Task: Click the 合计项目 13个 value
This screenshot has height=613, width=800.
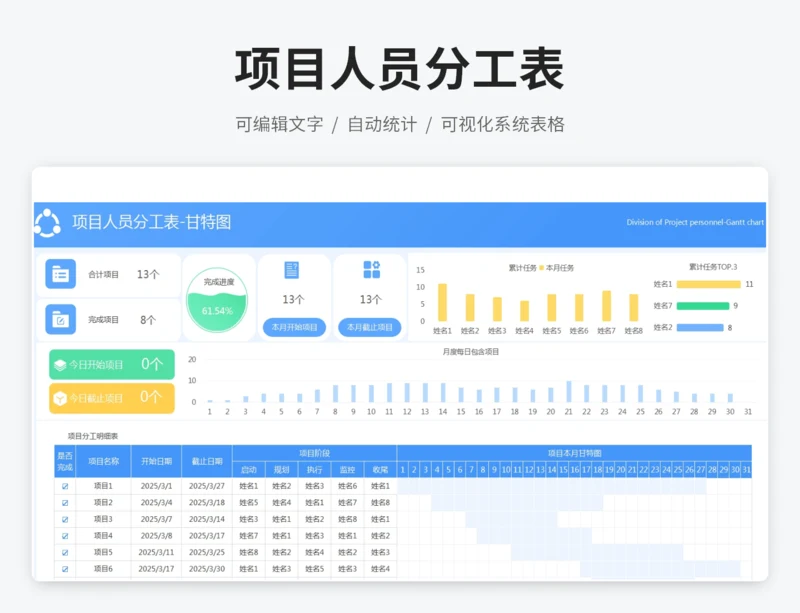Action: click(x=148, y=275)
